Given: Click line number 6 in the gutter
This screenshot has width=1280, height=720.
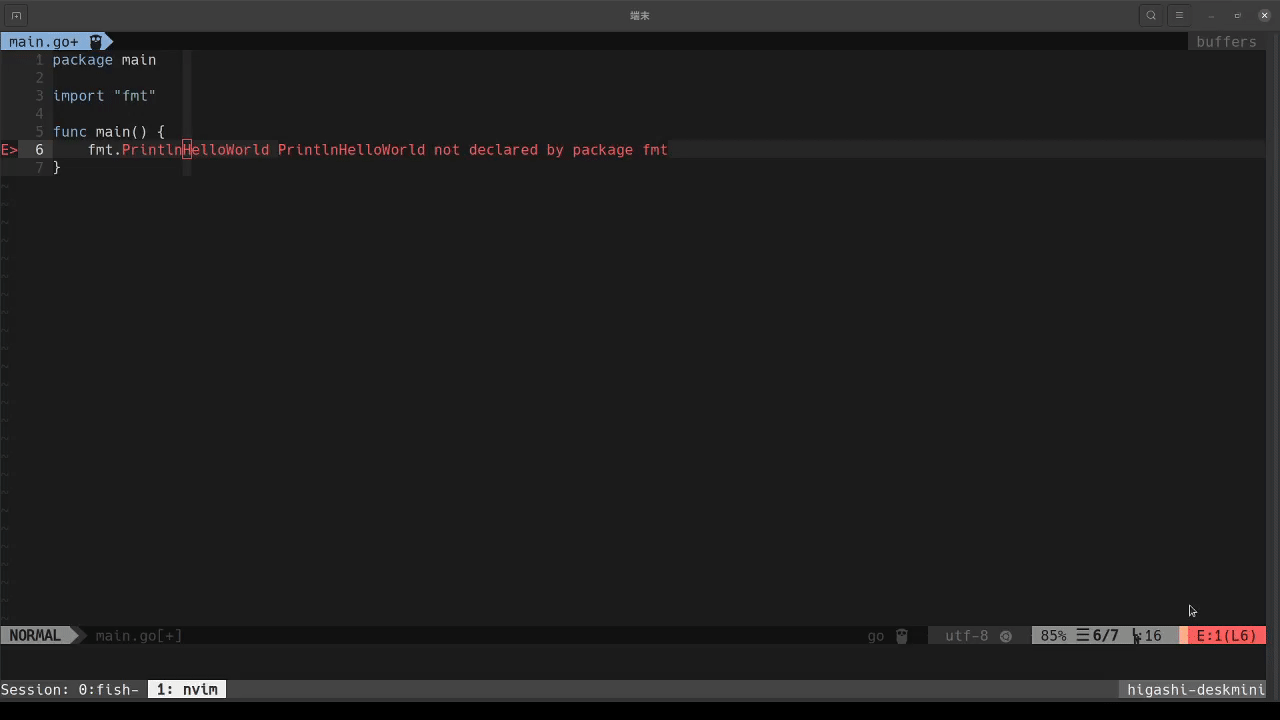Looking at the screenshot, I should 39,150.
